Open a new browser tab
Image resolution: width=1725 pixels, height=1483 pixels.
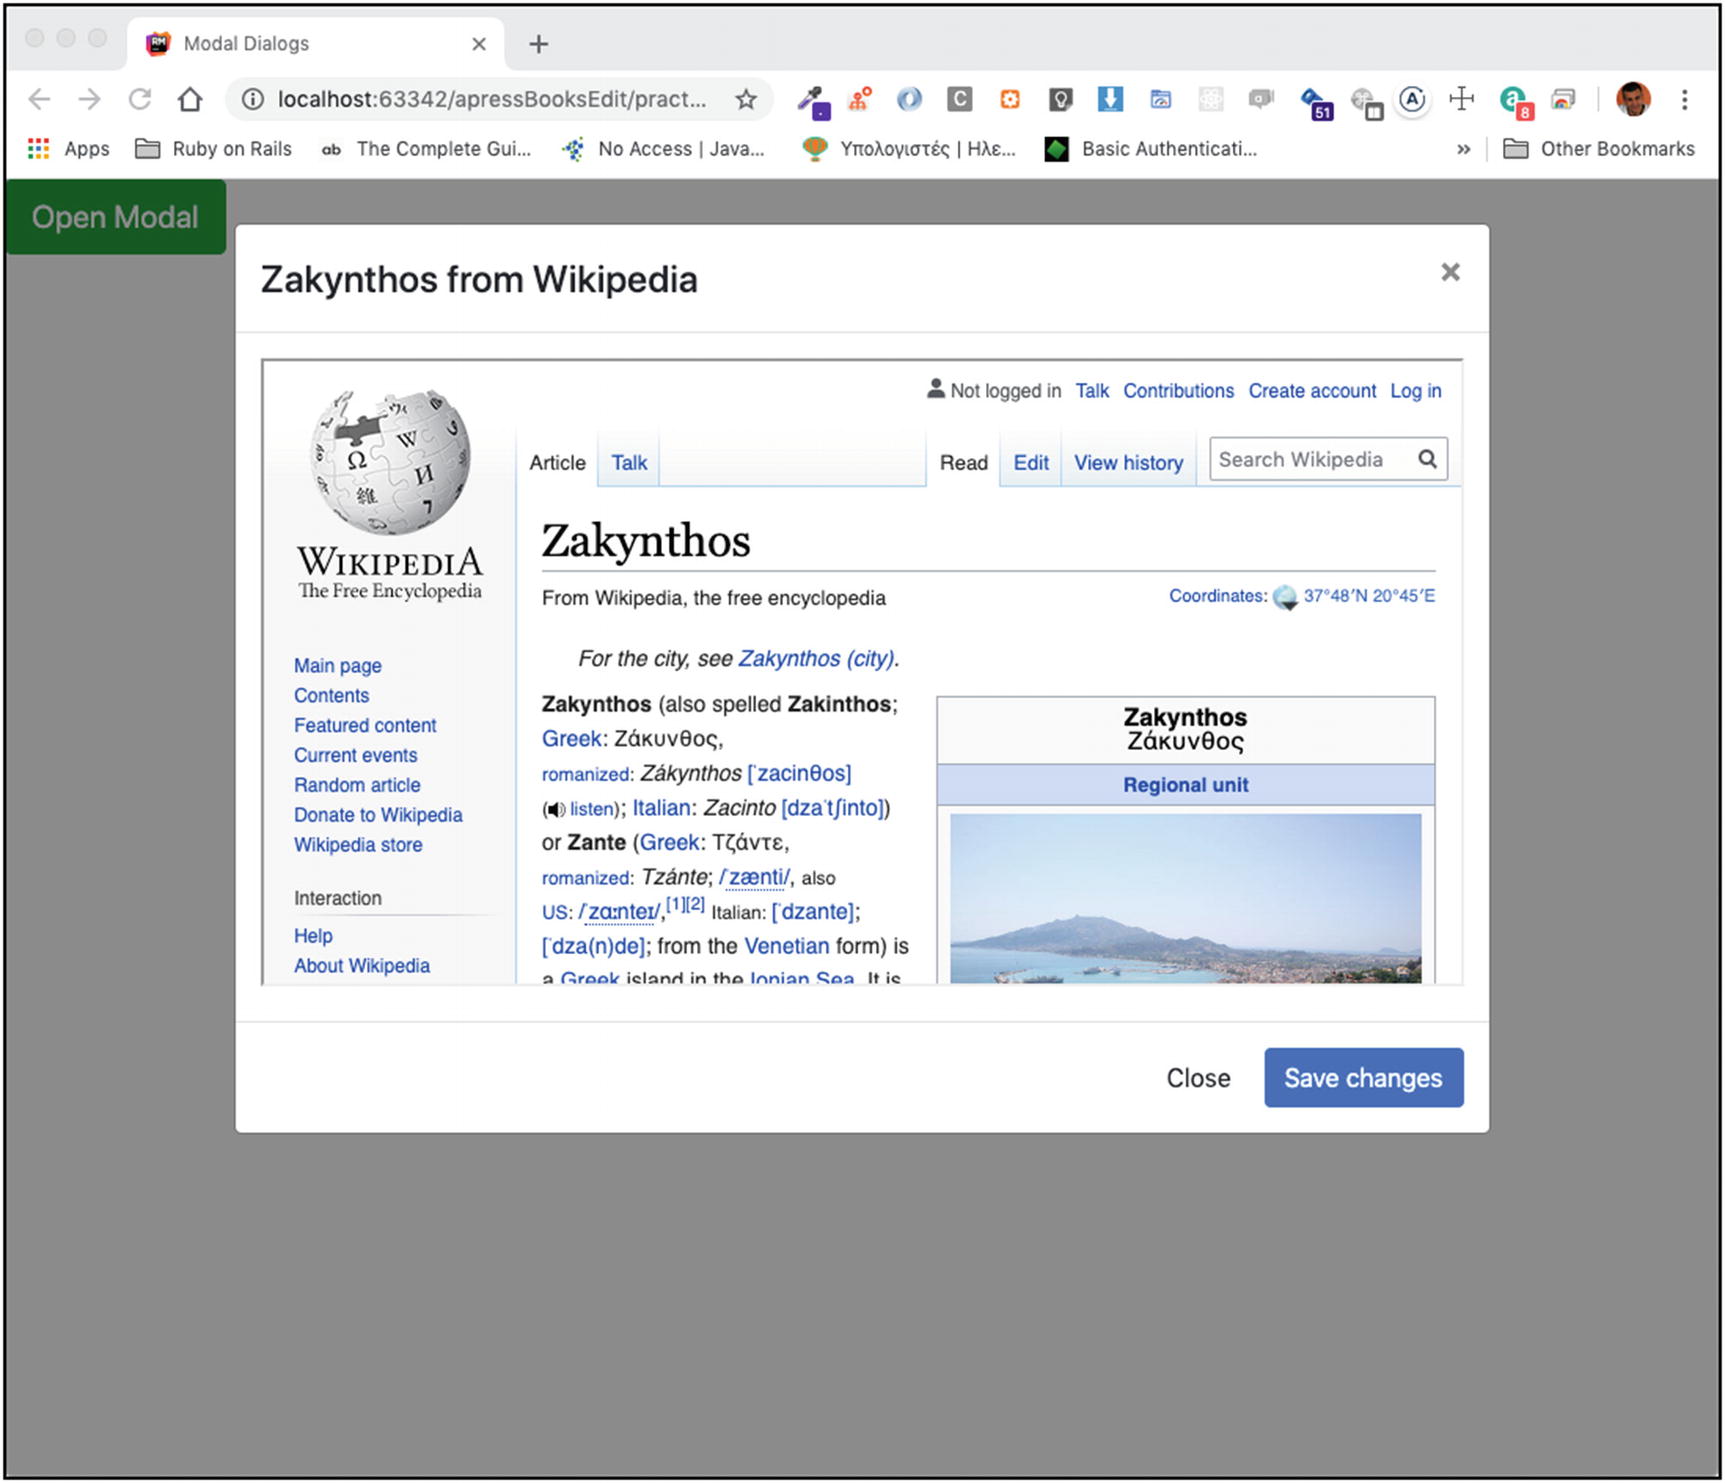click(x=538, y=44)
